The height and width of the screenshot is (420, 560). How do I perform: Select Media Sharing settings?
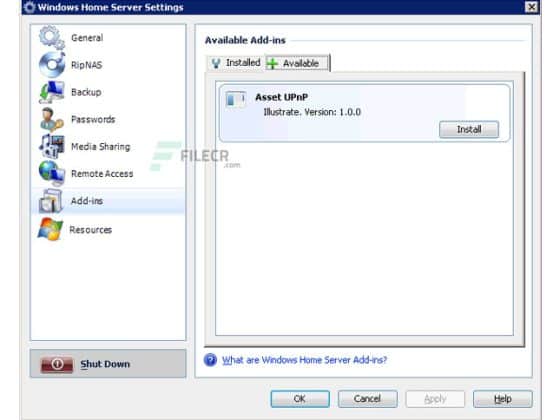[100, 146]
